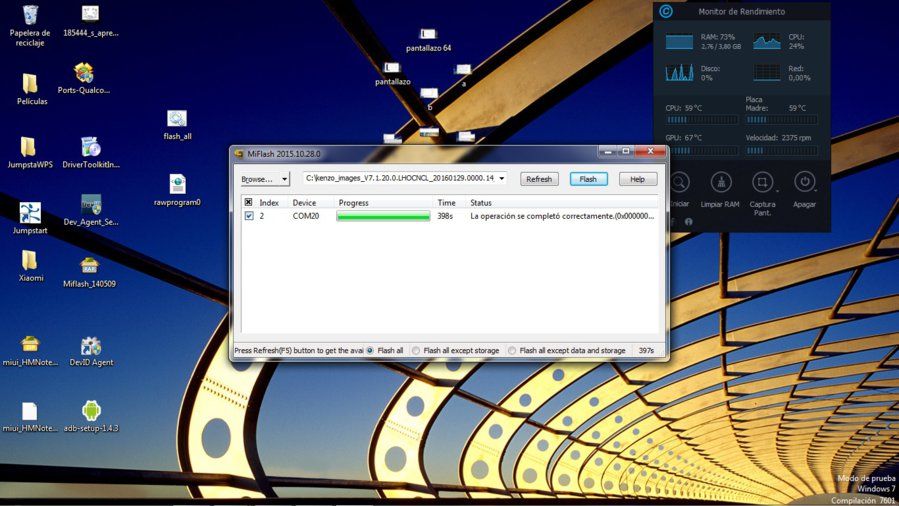Click the Monitor de Rendimiento logo icon
899x506 pixels.
666,11
